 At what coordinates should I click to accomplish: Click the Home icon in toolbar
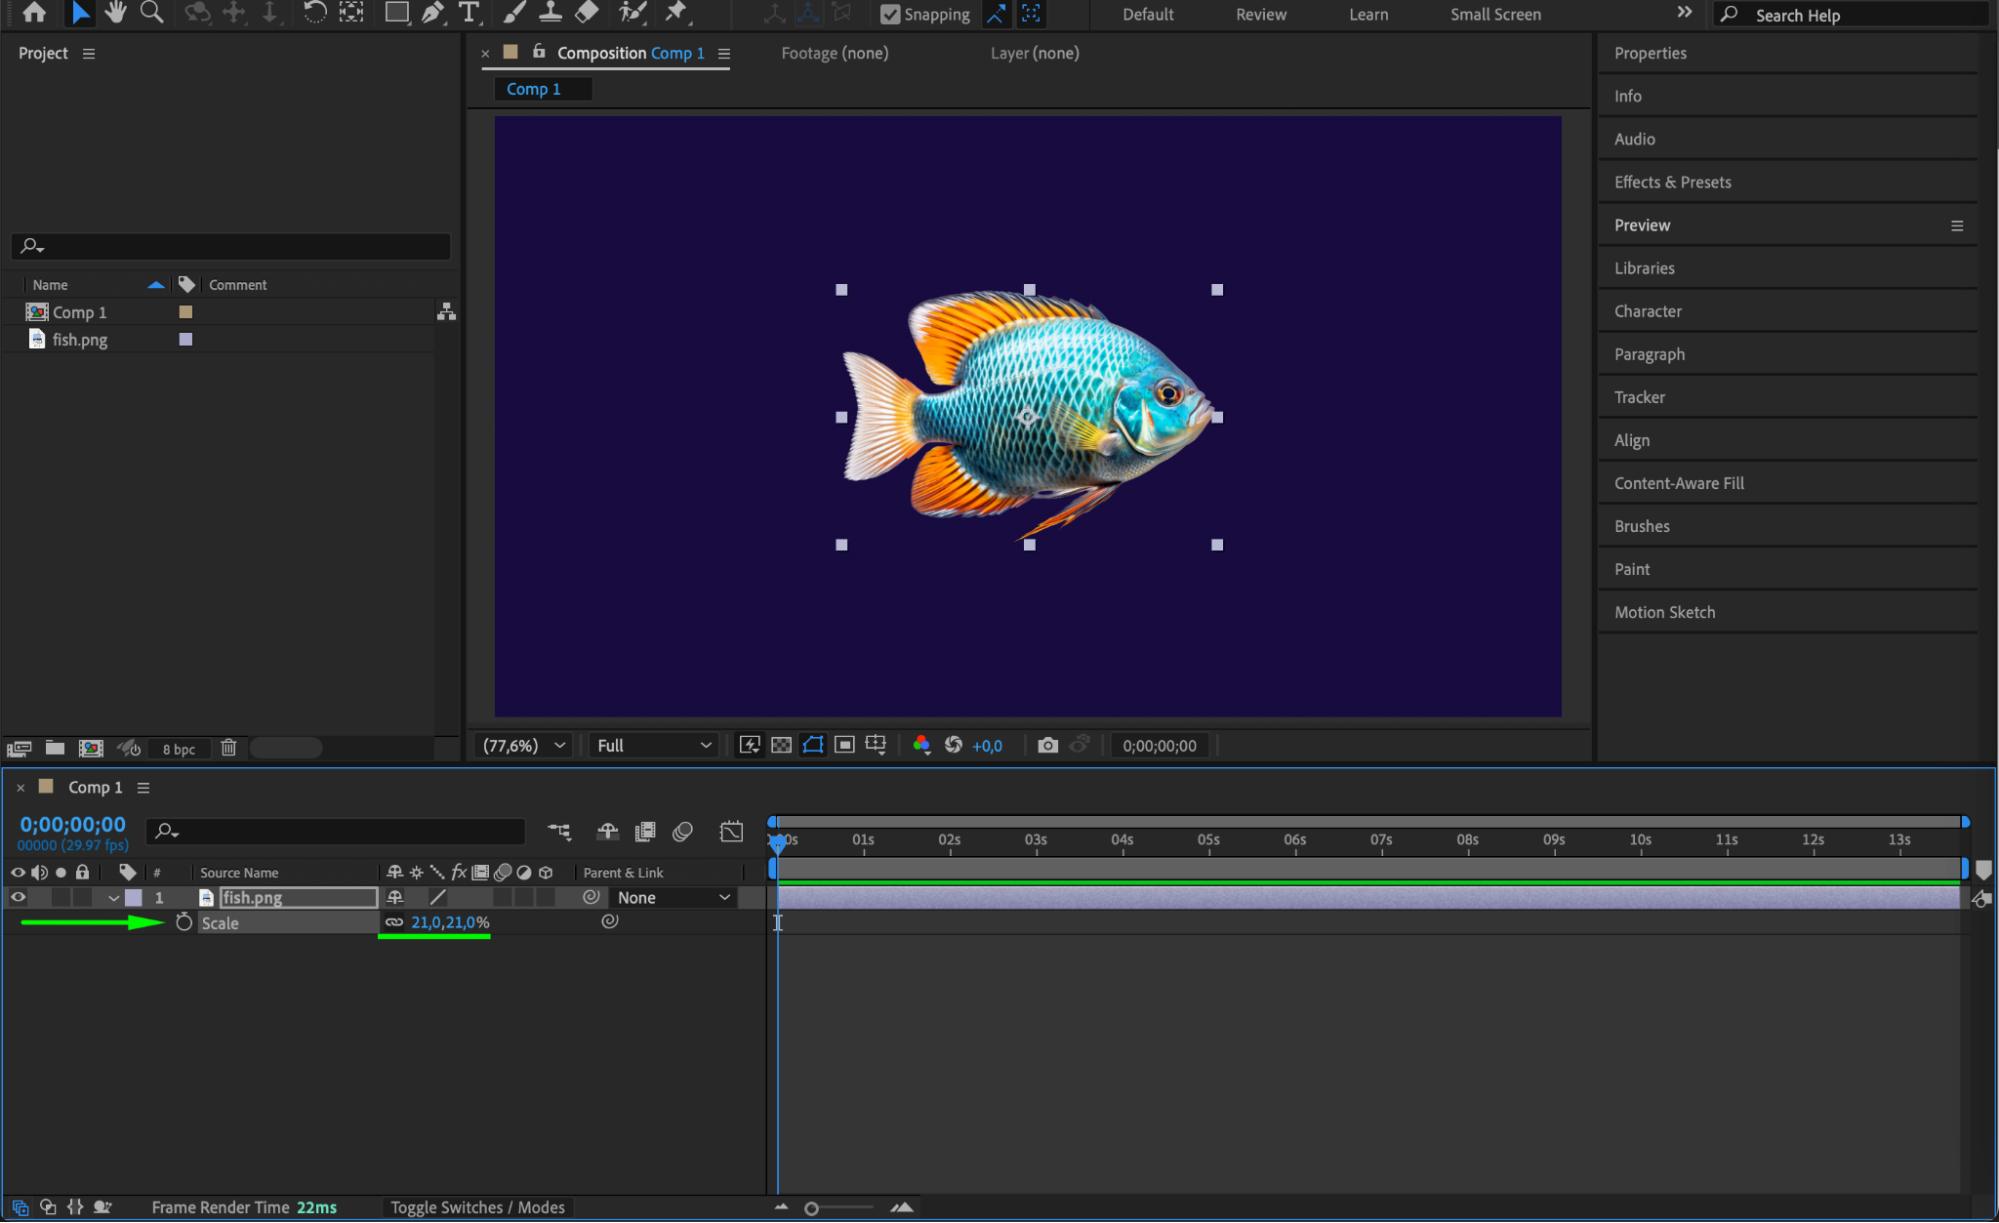[x=34, y=13]
